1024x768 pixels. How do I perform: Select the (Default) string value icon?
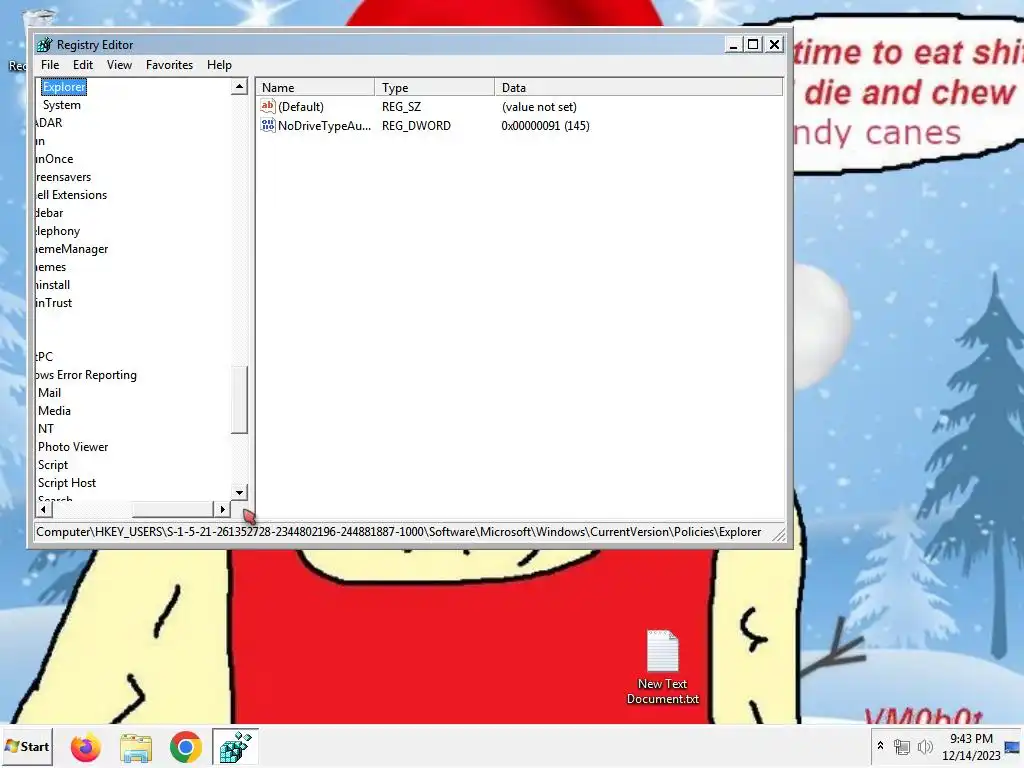tap(267, 106)
